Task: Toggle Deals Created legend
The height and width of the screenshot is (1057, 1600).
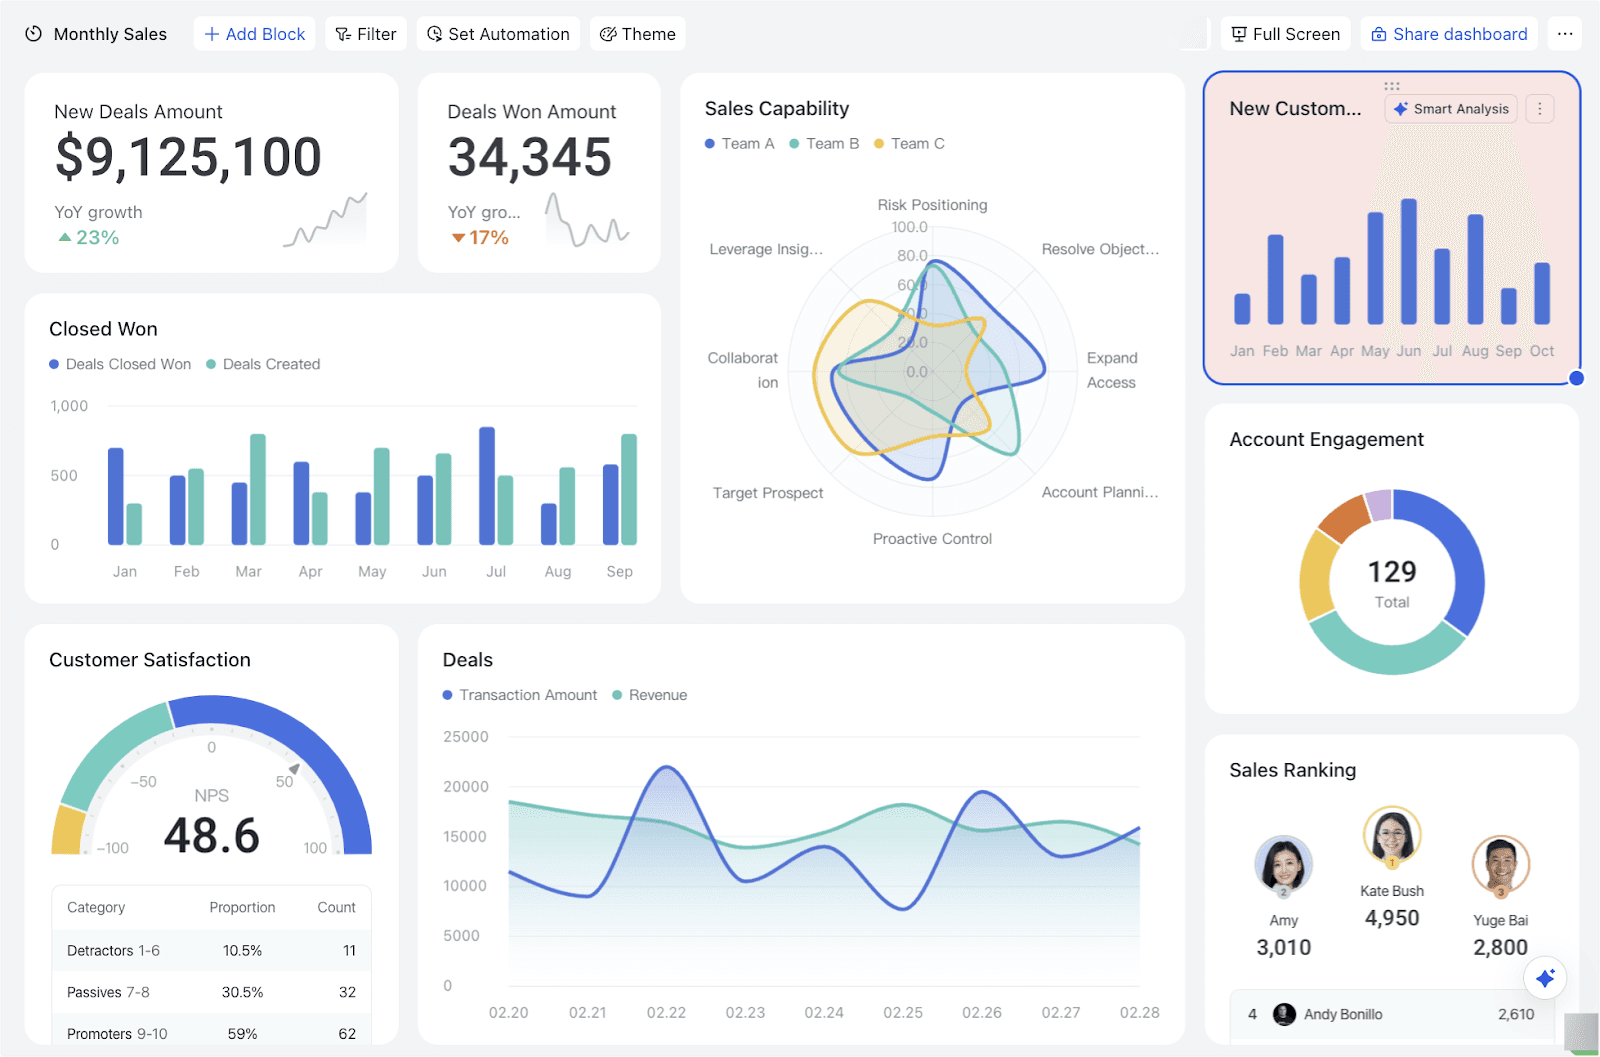Action: (263, 364)
